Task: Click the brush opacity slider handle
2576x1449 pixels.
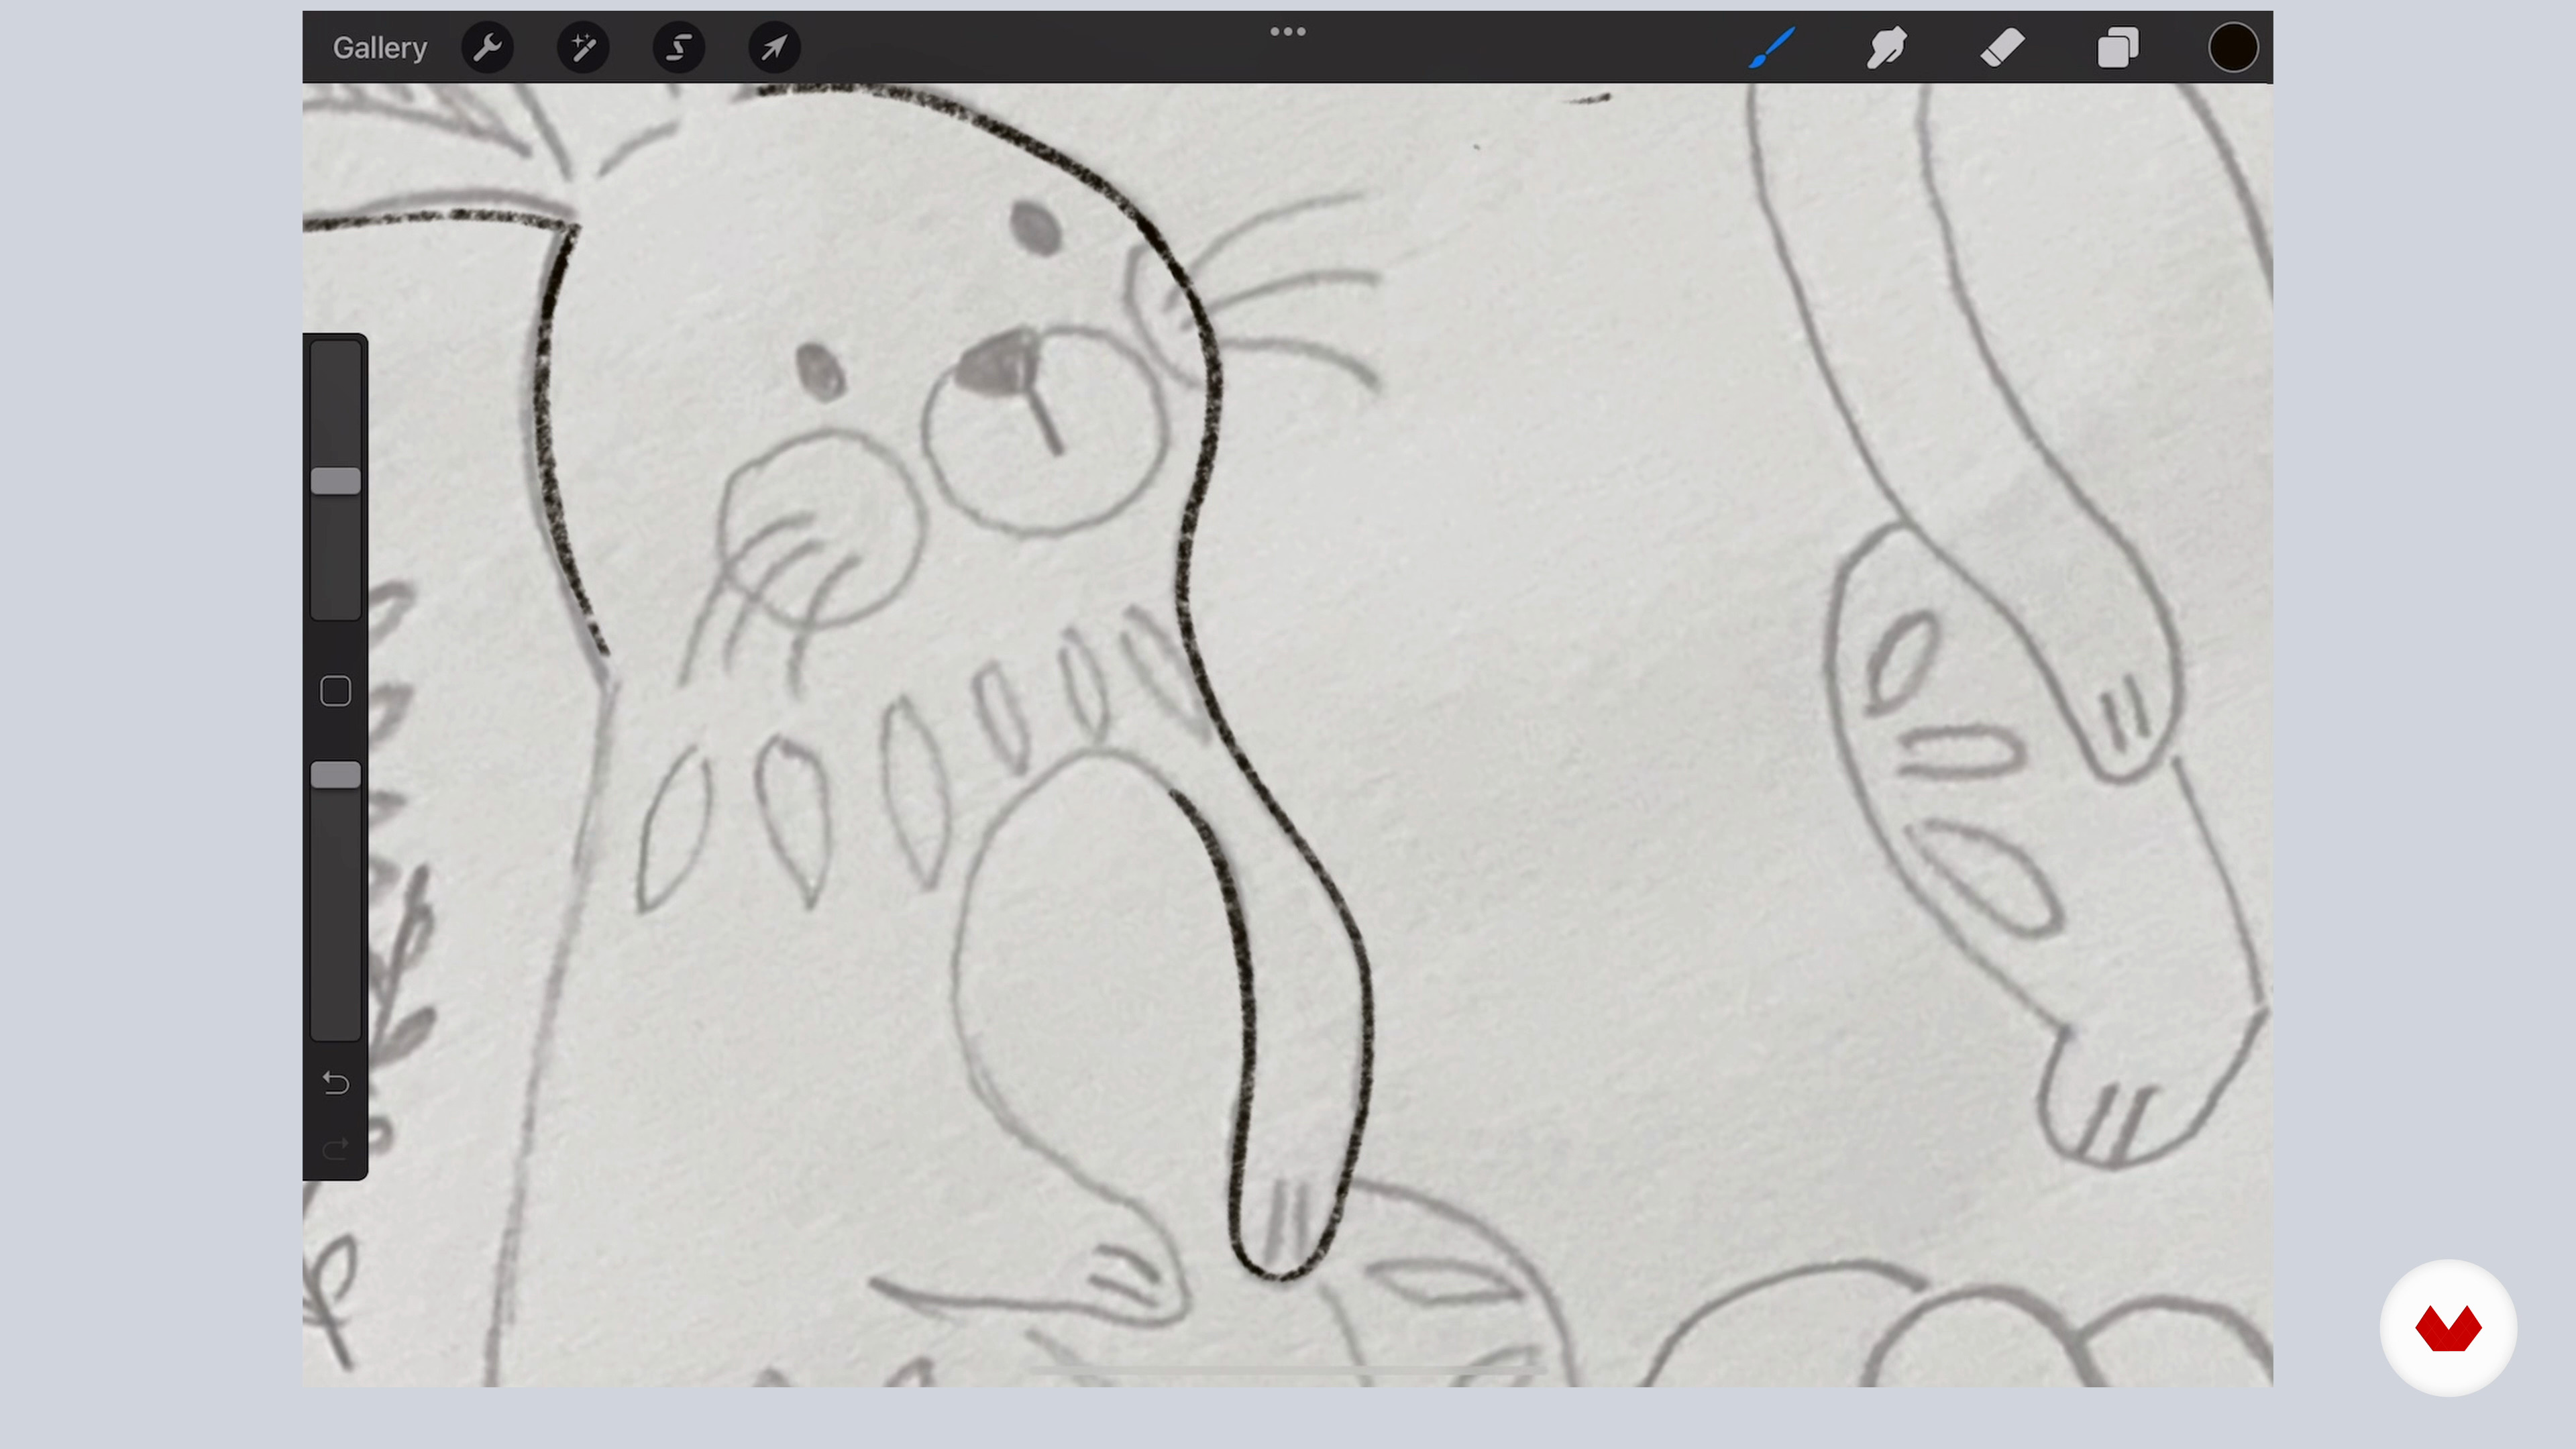Action: coord(335,775)
